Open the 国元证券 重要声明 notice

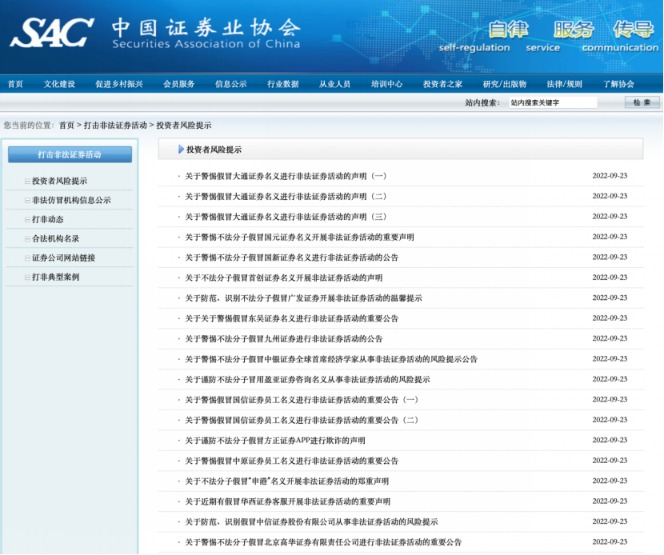[299, 237]
